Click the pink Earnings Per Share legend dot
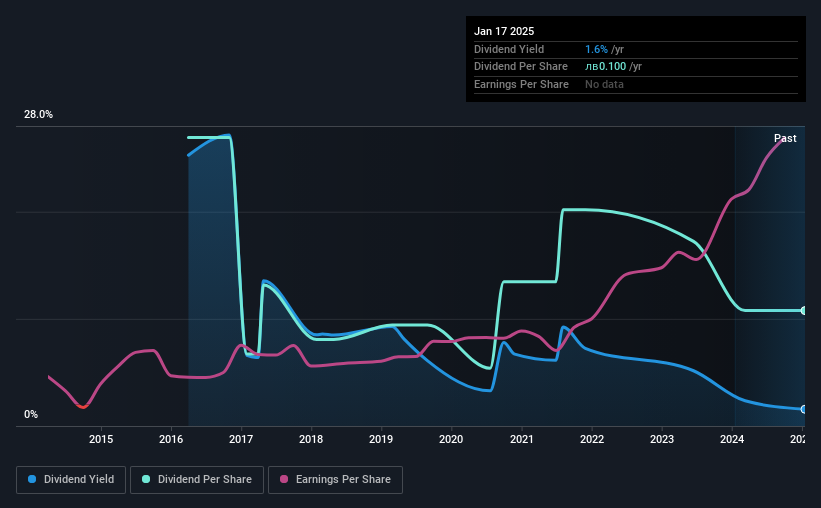821x508 pixels. click(284, 479)
